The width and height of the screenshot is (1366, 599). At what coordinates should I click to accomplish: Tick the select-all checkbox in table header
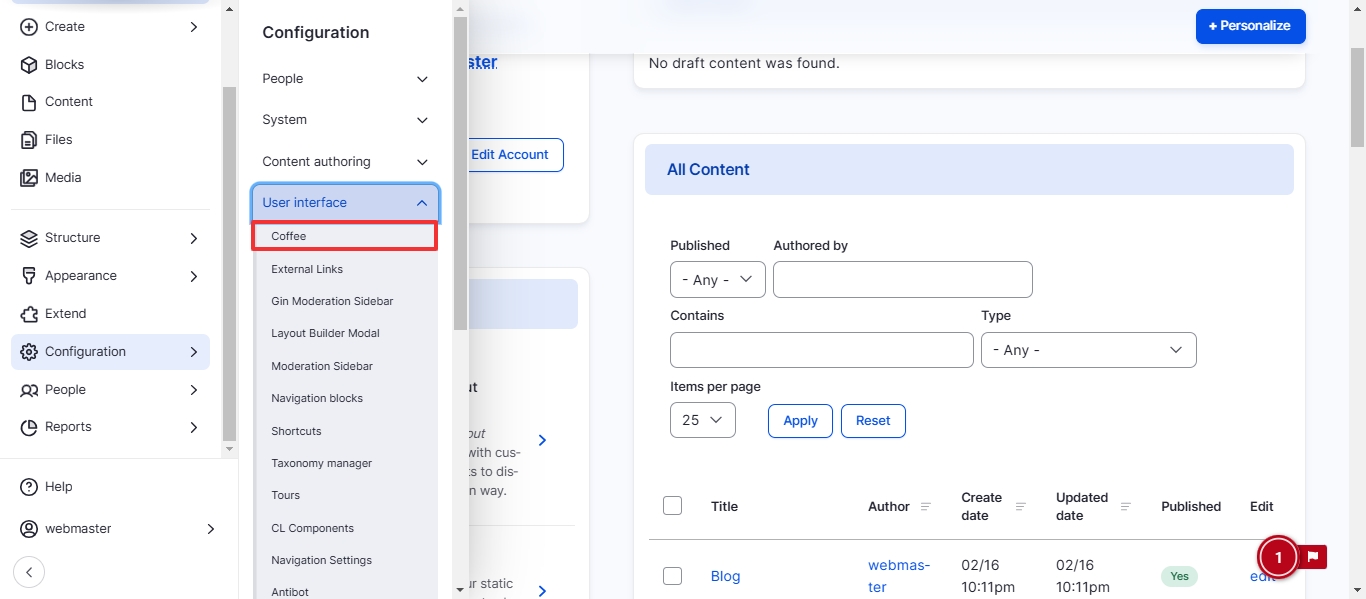point(673,506)
